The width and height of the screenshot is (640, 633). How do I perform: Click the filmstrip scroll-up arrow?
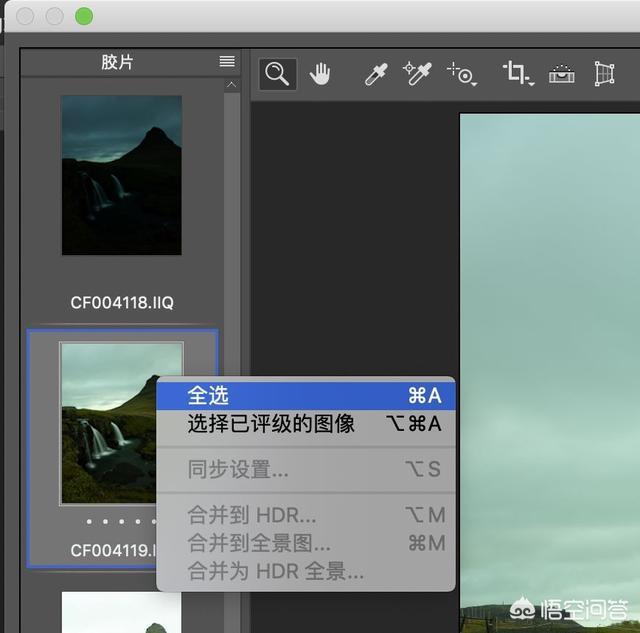point(232,86)
